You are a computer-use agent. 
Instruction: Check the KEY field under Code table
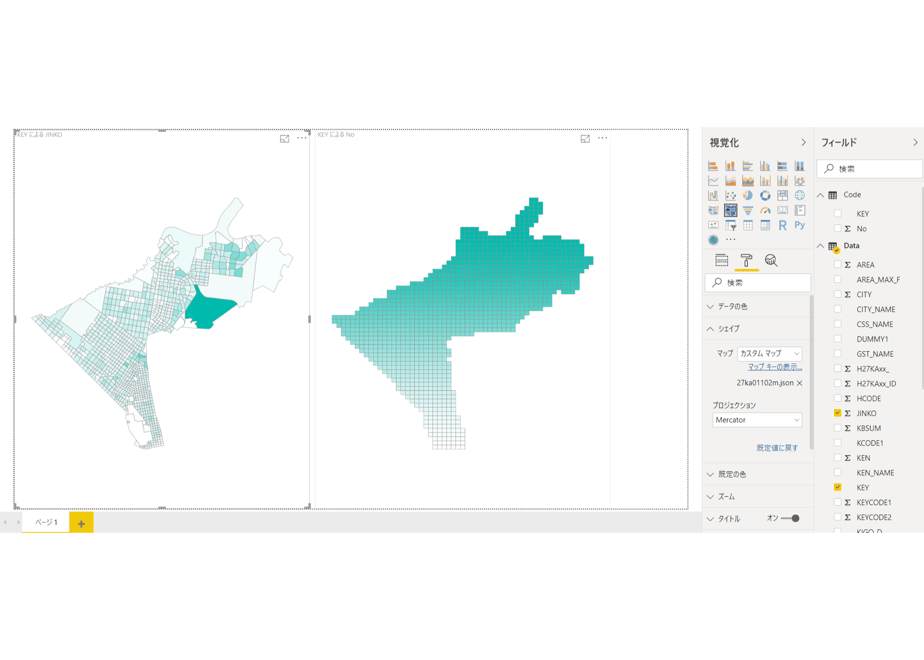pos(837,213)
